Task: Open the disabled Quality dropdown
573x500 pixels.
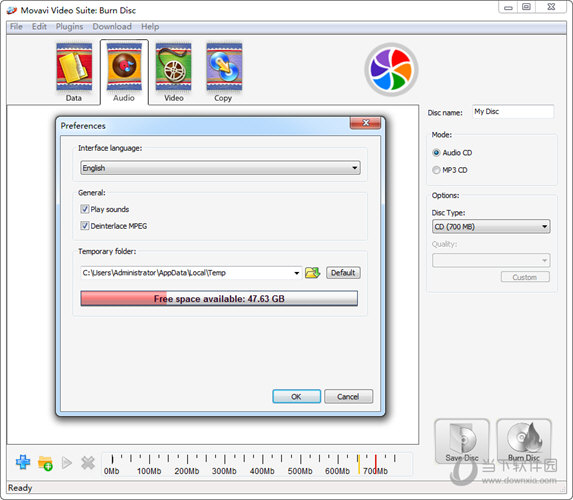Action: [x=491, y=261]
